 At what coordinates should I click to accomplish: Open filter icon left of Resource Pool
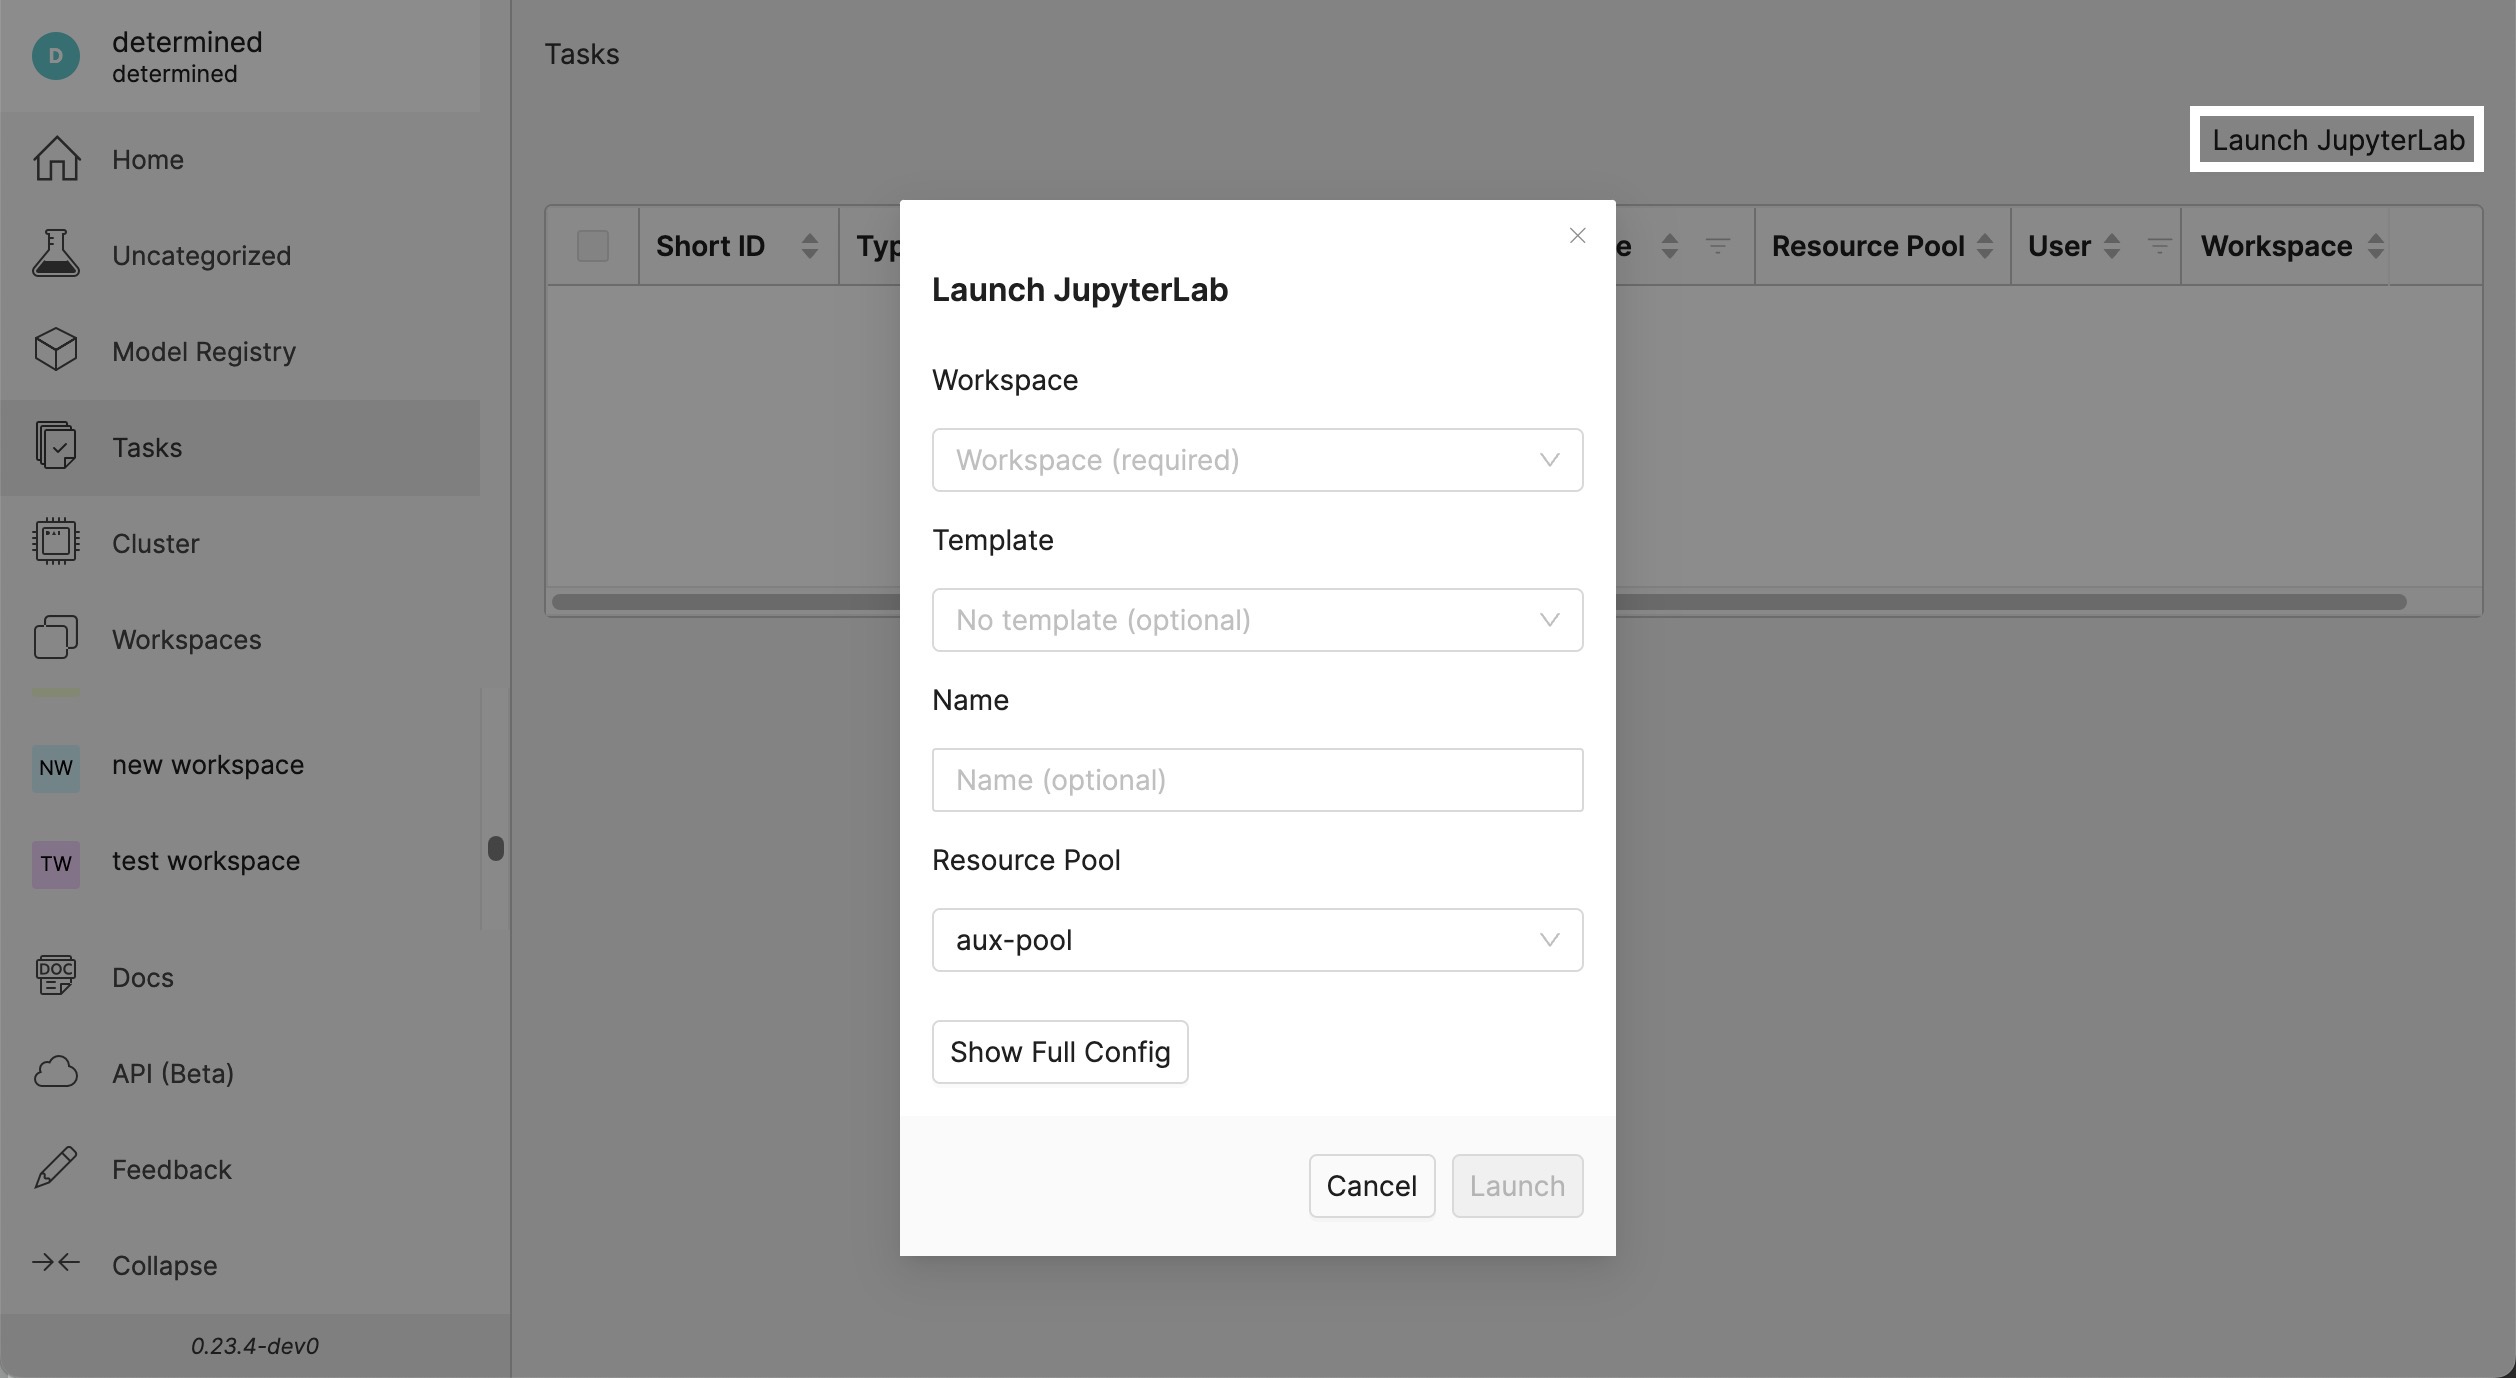click(1718, 246)
